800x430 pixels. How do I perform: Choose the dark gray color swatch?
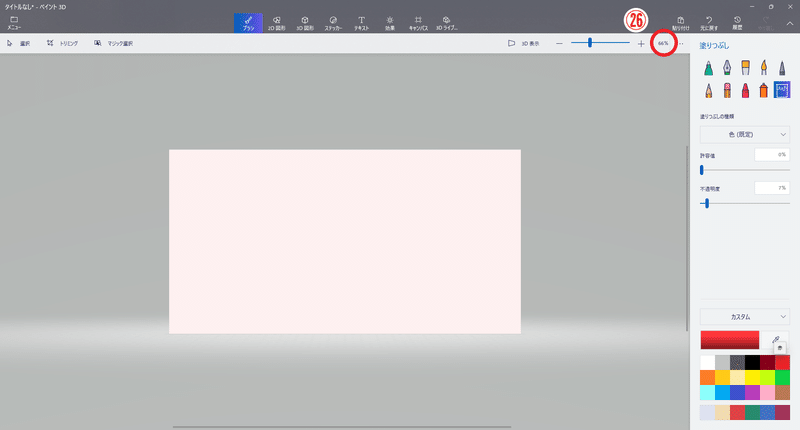click(737, 363)
